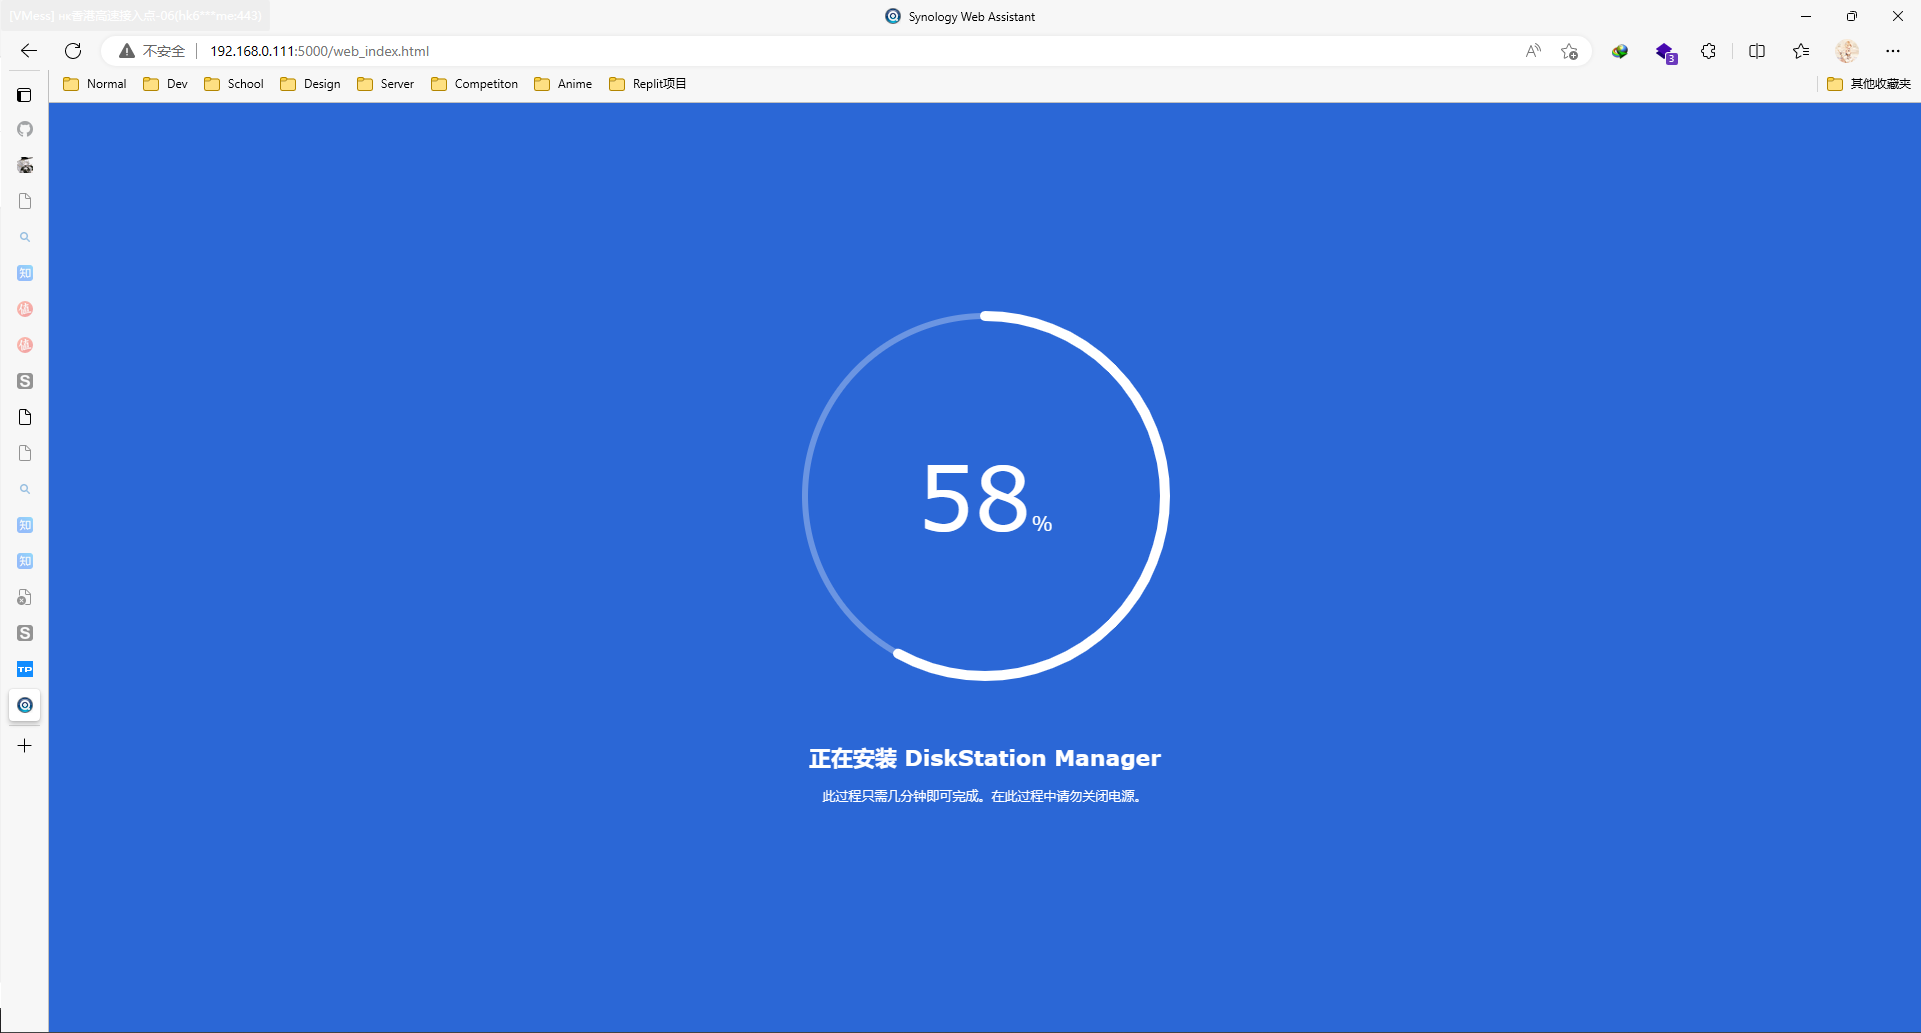The height and width of the screenshot is (1033, 1921).
Task: Click the user profile avatar
Action: pos(1846,51)
